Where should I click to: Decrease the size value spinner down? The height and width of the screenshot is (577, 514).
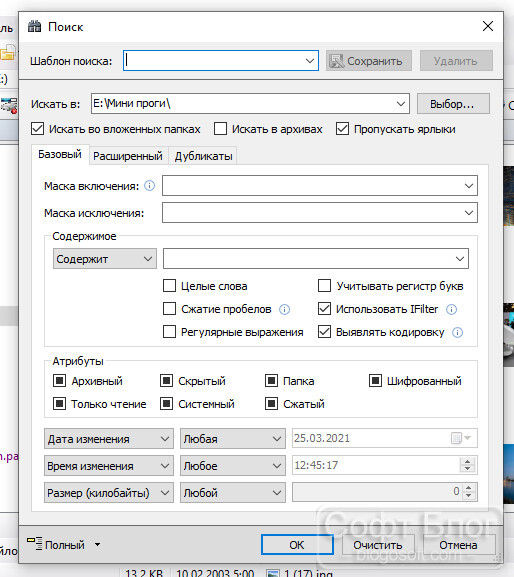tap(469, 496)
